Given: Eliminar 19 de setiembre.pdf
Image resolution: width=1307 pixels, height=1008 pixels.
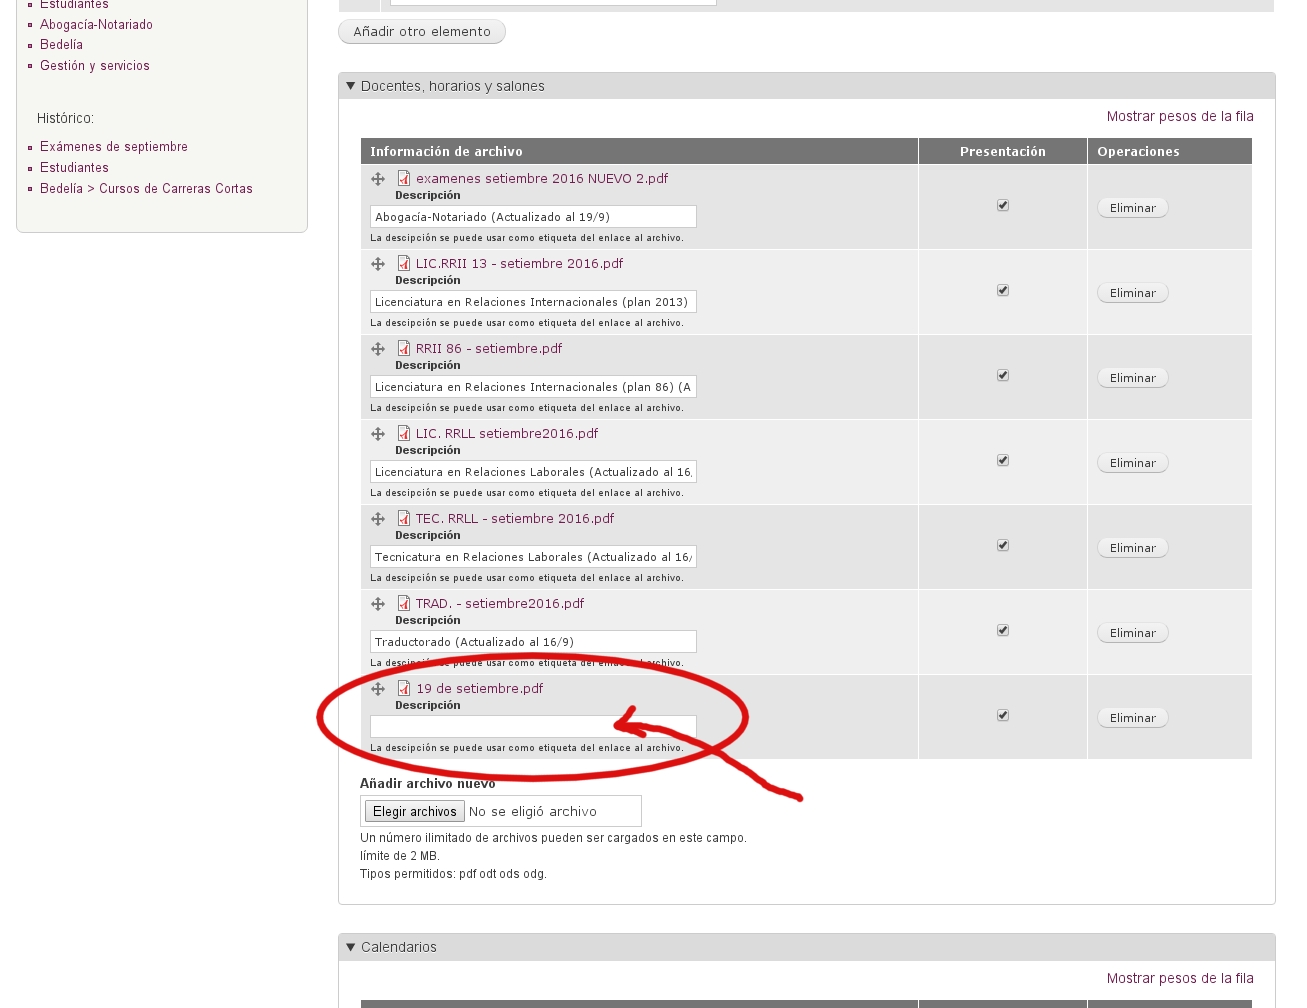Looking at the screenshot, I should click(1133, 718).
